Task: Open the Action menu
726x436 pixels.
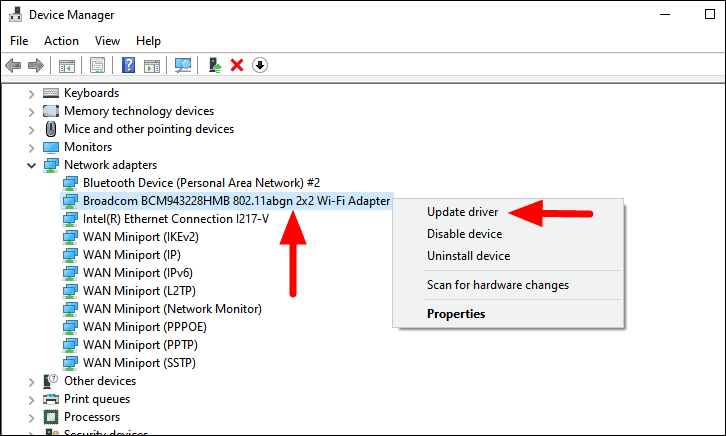Action: pos(61,41)
